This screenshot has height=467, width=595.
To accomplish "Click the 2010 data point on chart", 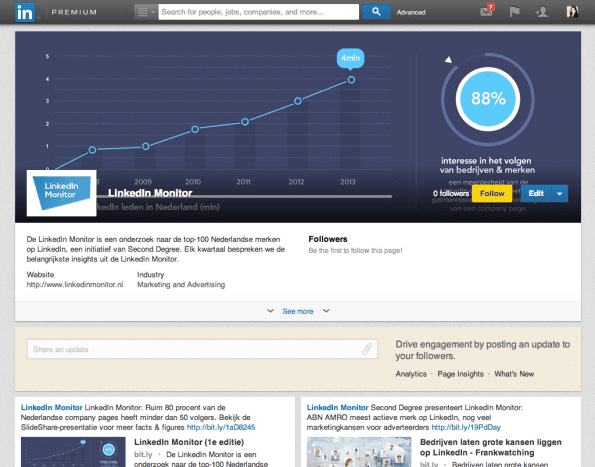I will point(195,129).
